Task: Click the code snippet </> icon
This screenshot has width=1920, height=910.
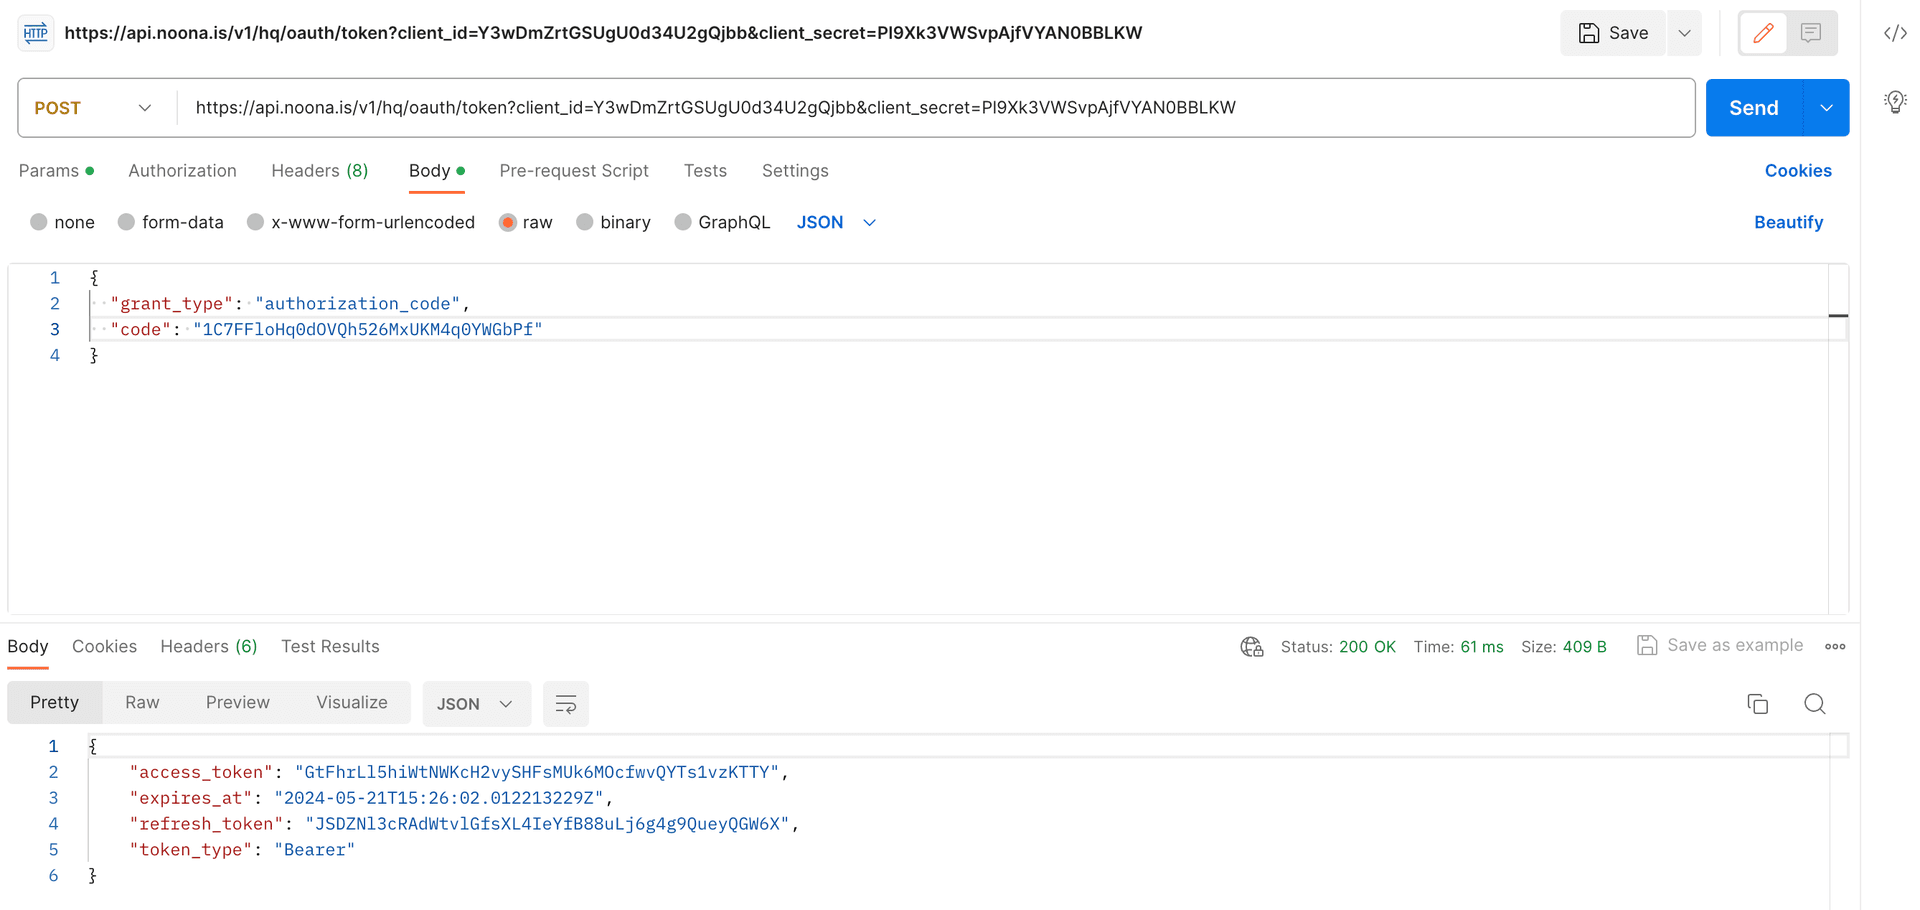Action: [x=1895, y=33]
